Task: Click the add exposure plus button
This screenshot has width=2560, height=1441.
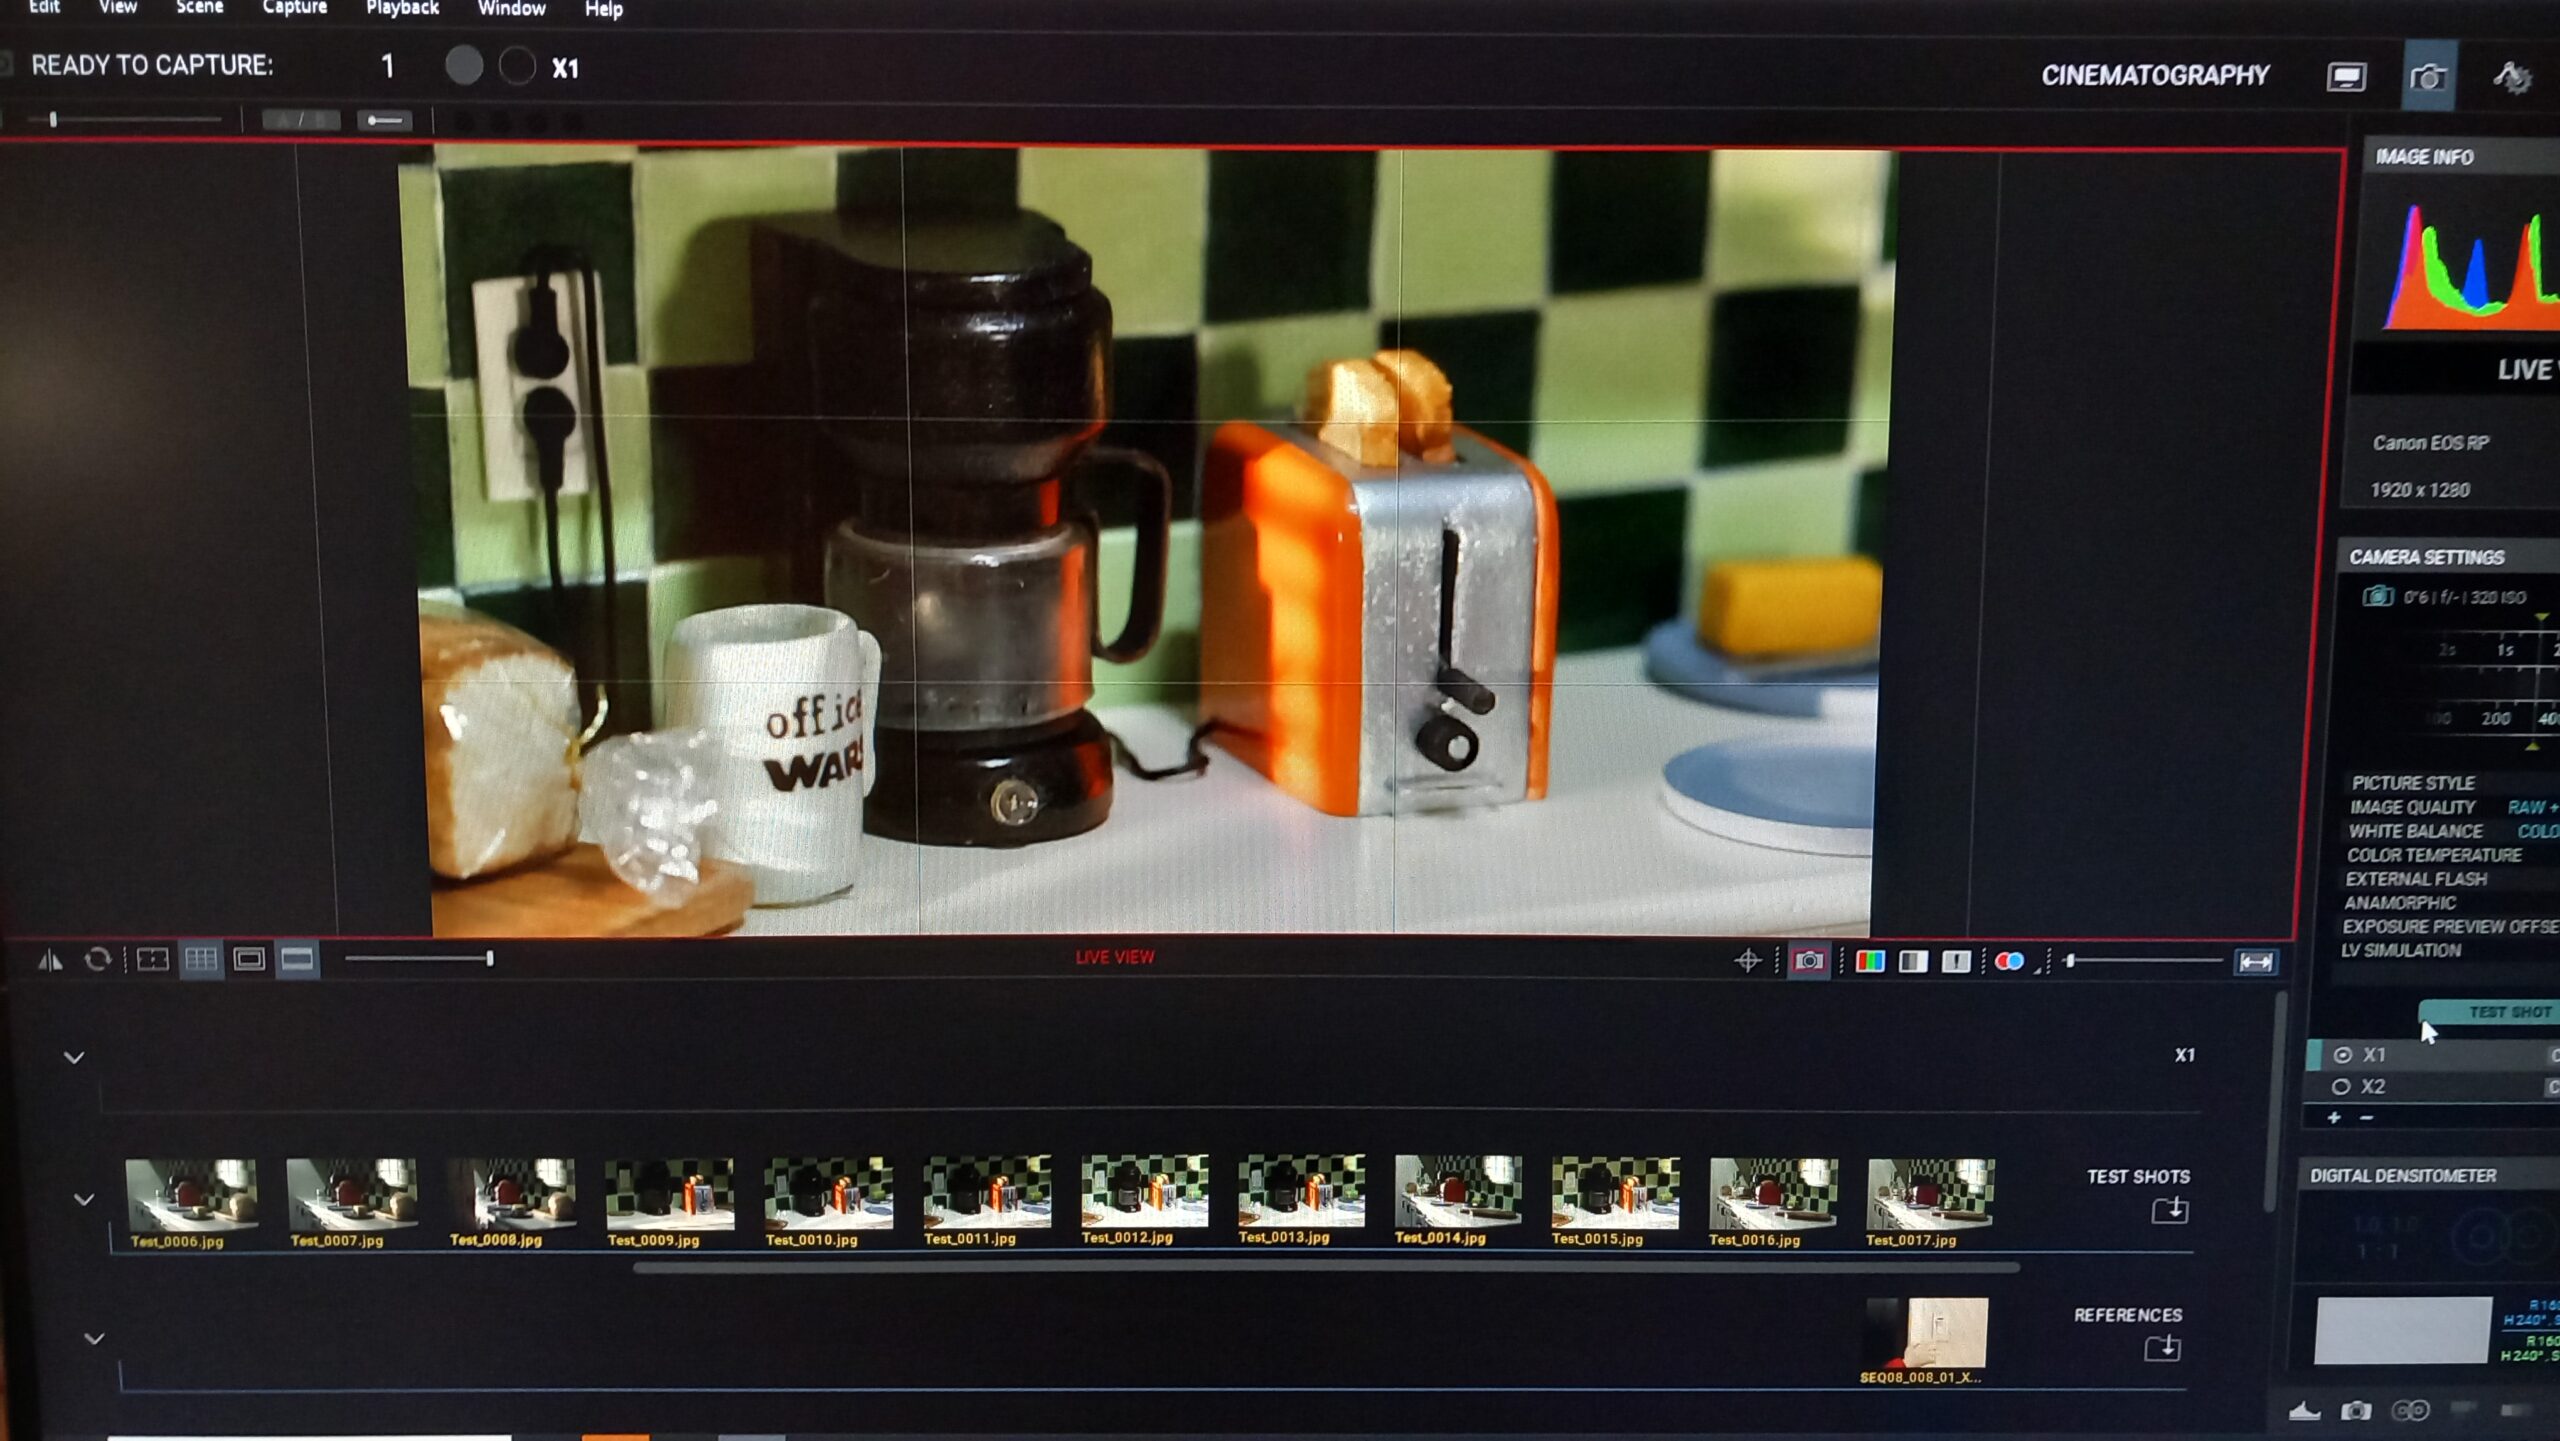Action: pyautogui.click(x=2334, y=1118)
